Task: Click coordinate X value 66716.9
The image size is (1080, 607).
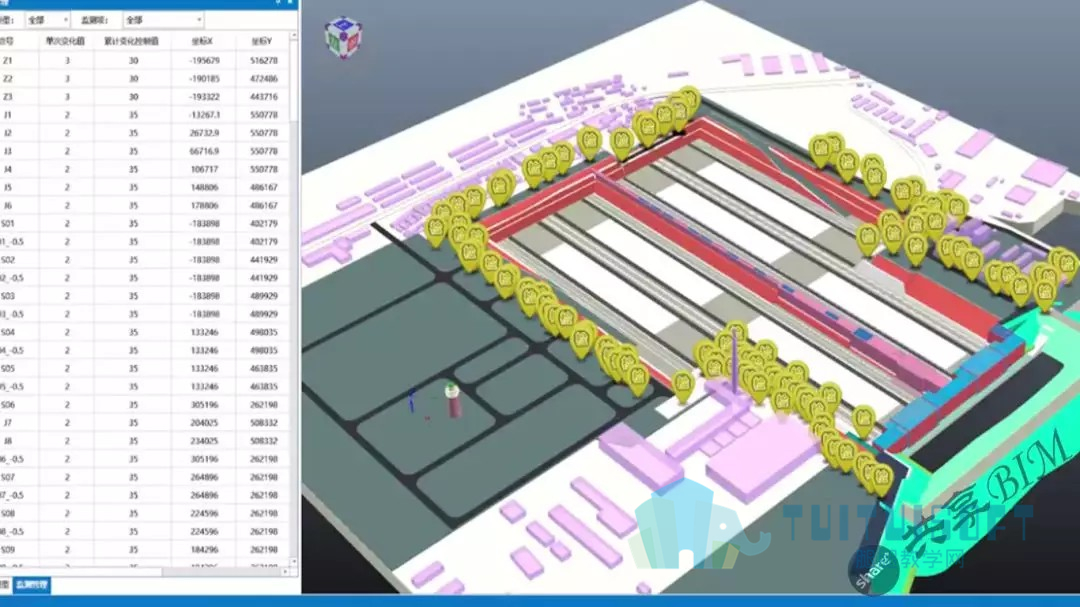Action: tap(204, 151)
